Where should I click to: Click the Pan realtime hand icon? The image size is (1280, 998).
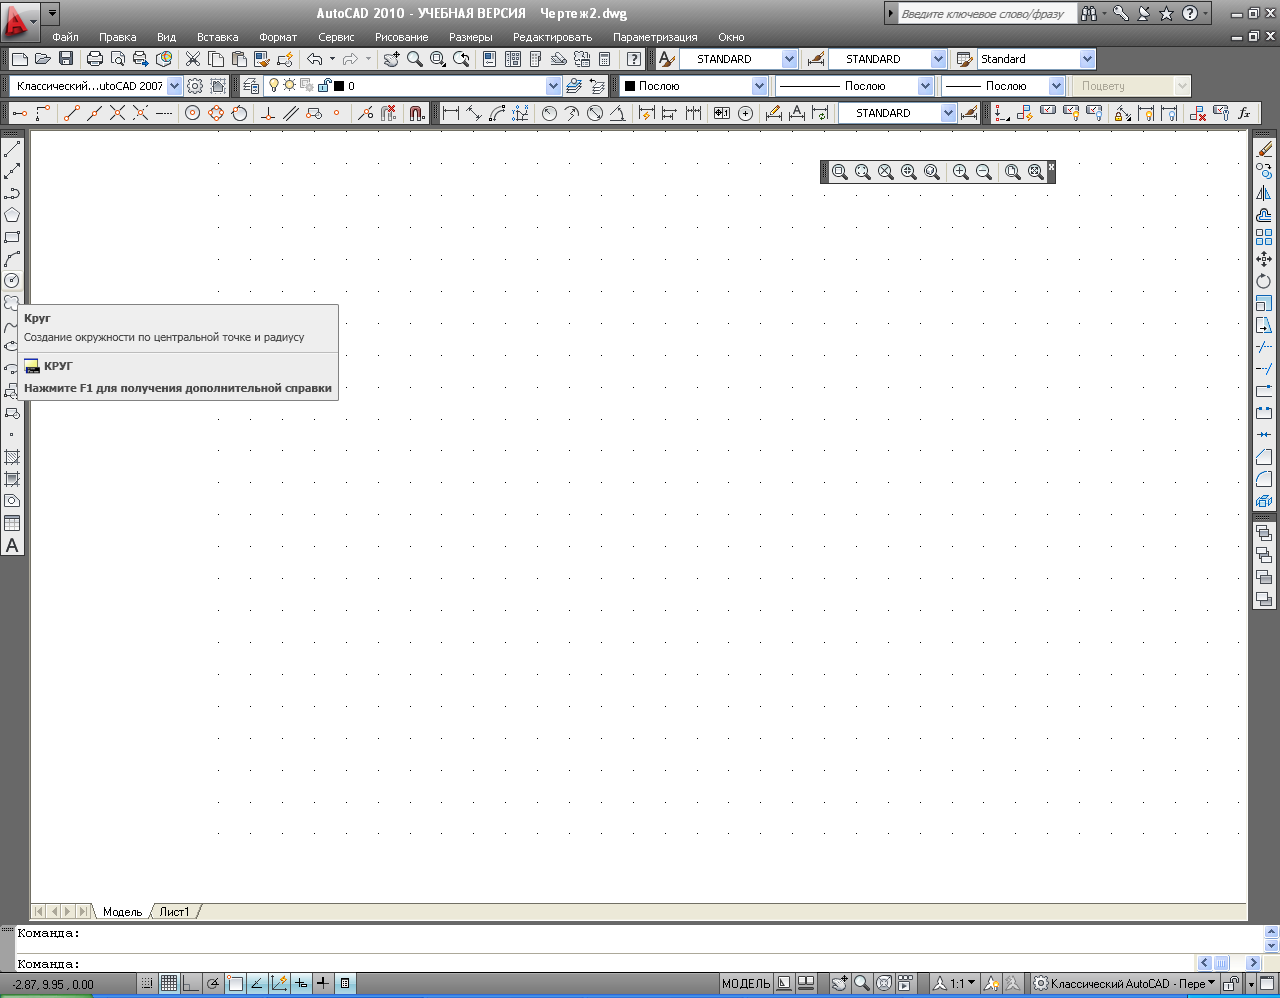tap(391, 59)
